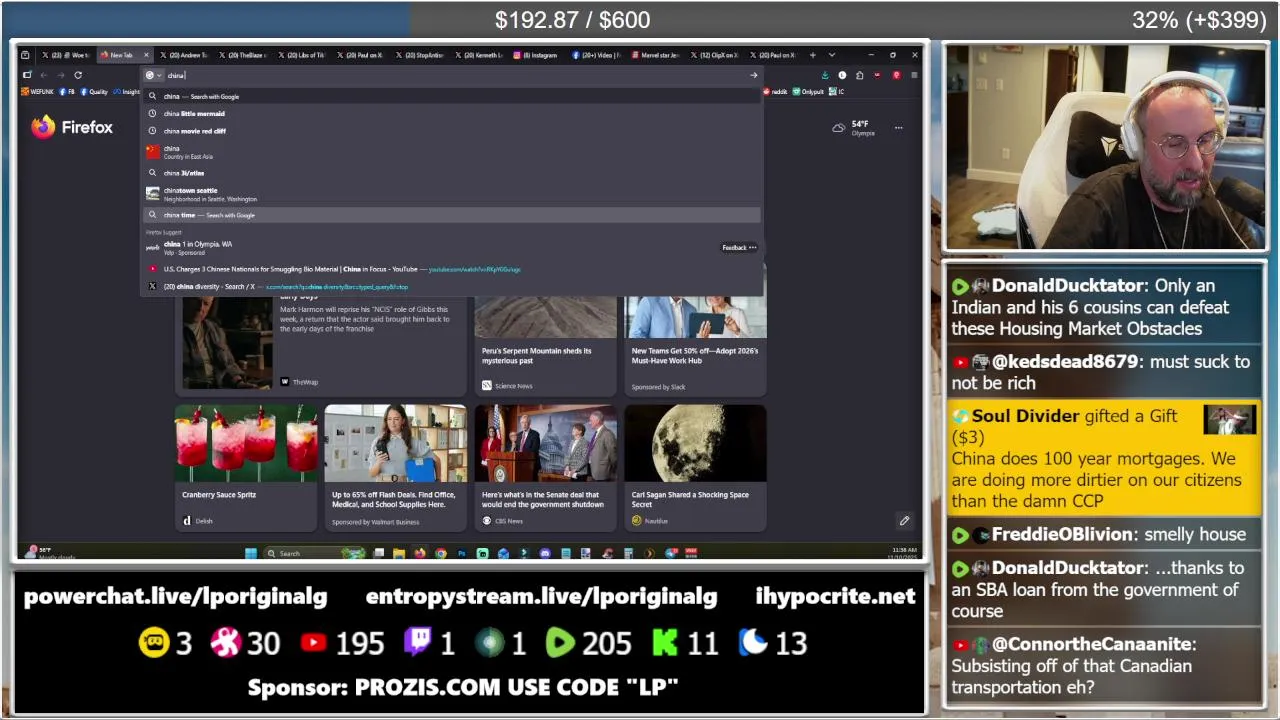Click the personalize new tab pencil icon
The height and width of the screenshot is (720, 1280).
[x=904, y=521]
